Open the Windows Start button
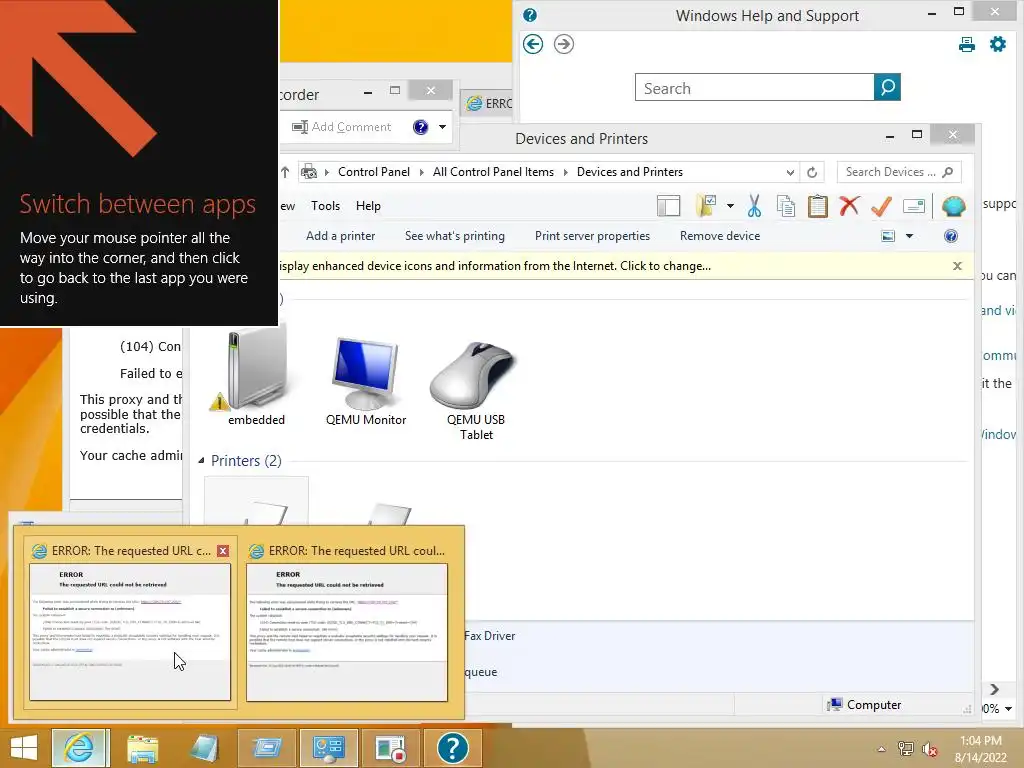1024x768 pixels. (24, 748)
